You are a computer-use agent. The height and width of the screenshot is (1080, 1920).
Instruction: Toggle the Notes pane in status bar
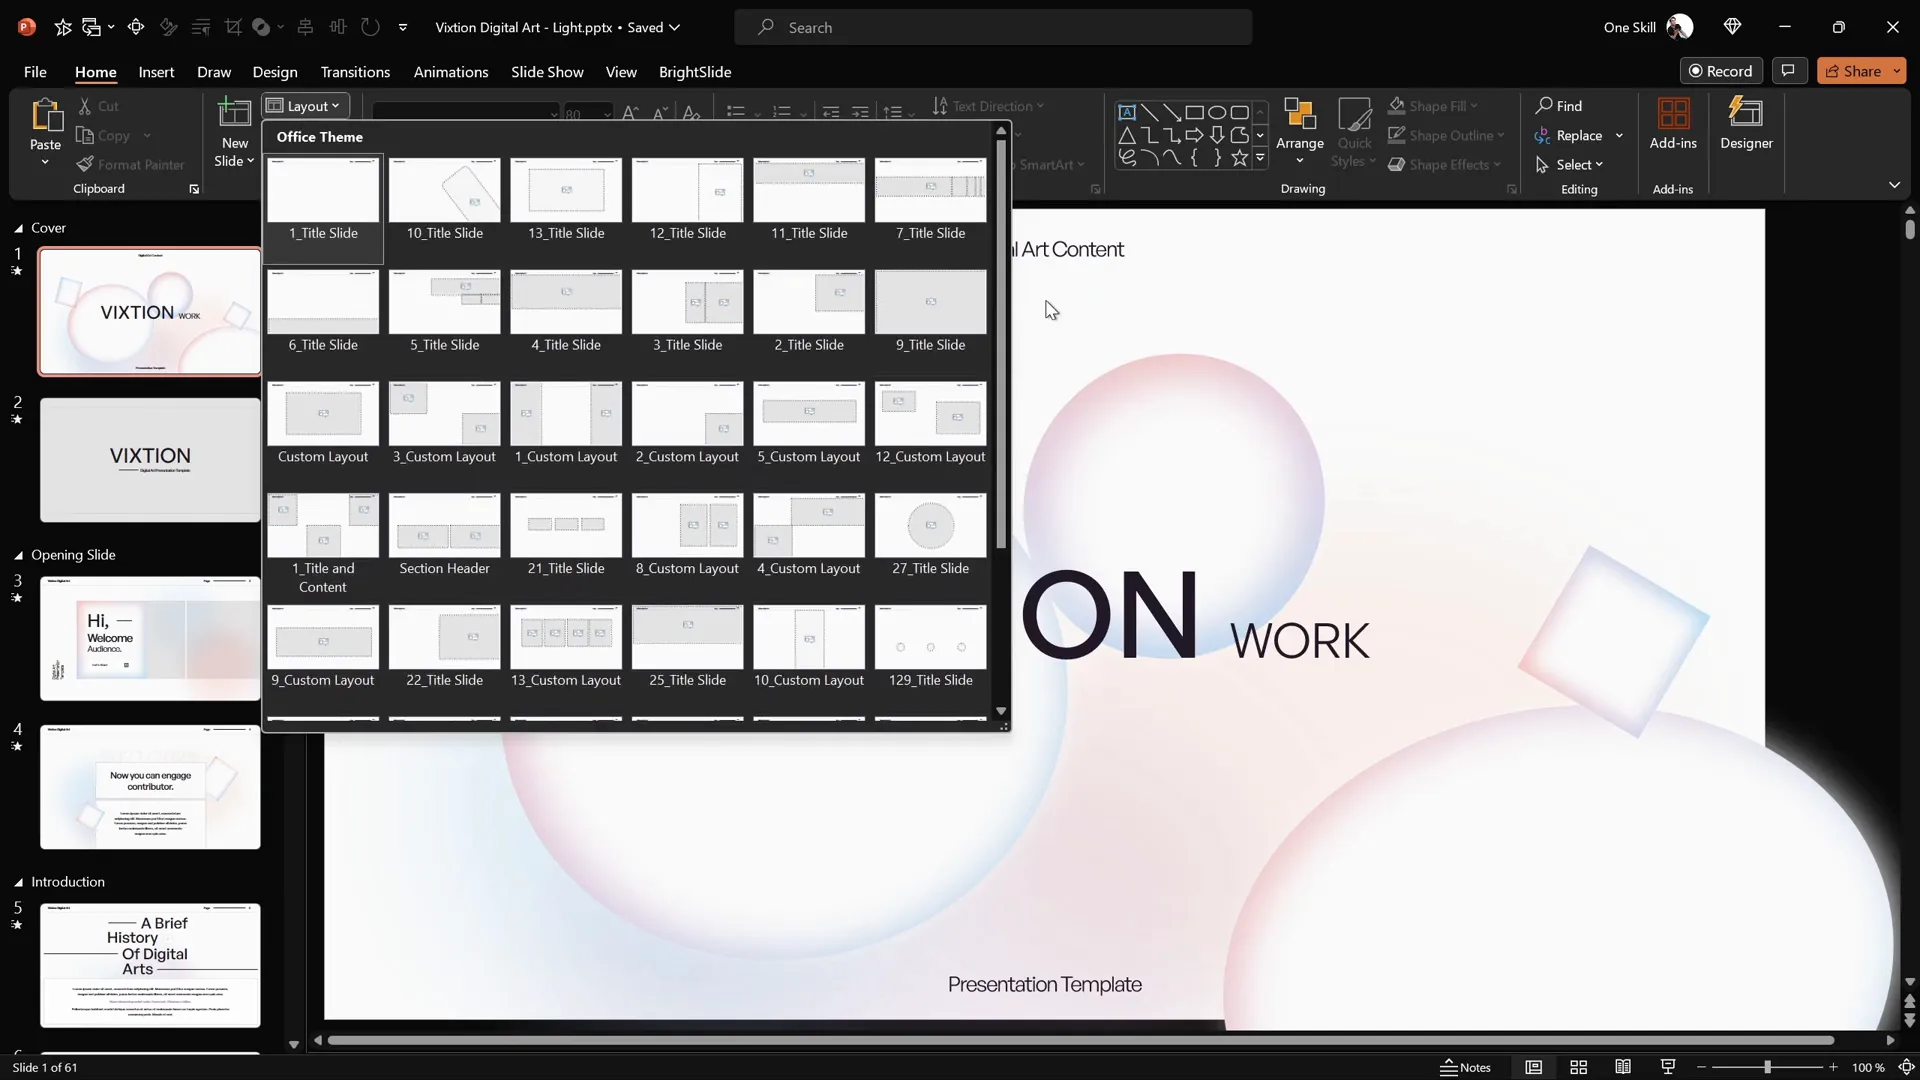(x=1465, y=1067)
